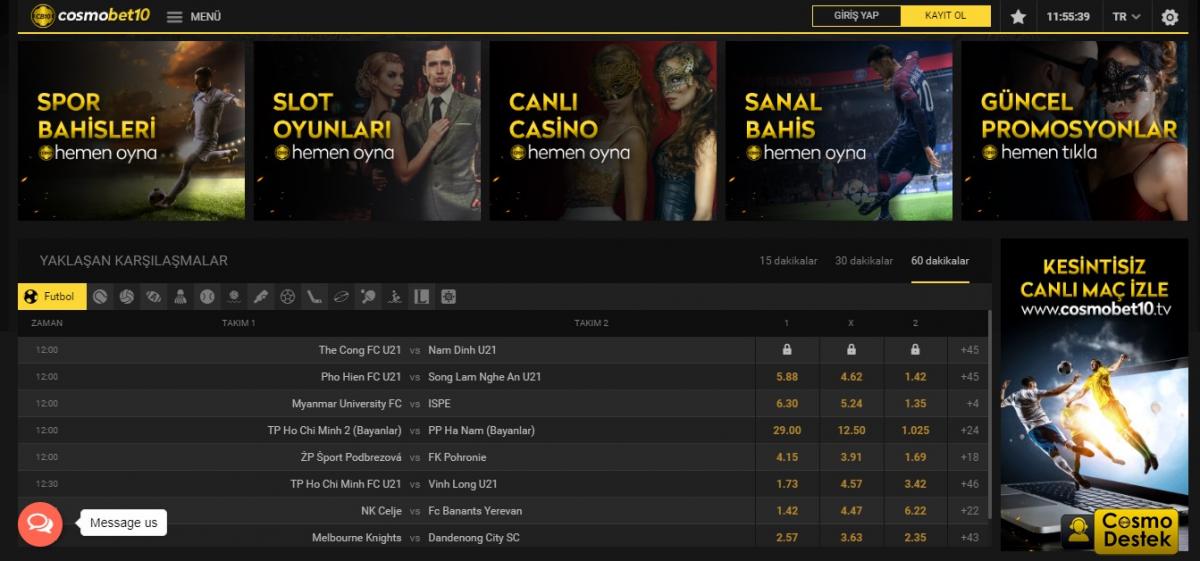The image size is (1200, 561).
Task: Expand +46 markets for TP Ho Chi Minh FC U21
Action: click(x=968, y=484)
